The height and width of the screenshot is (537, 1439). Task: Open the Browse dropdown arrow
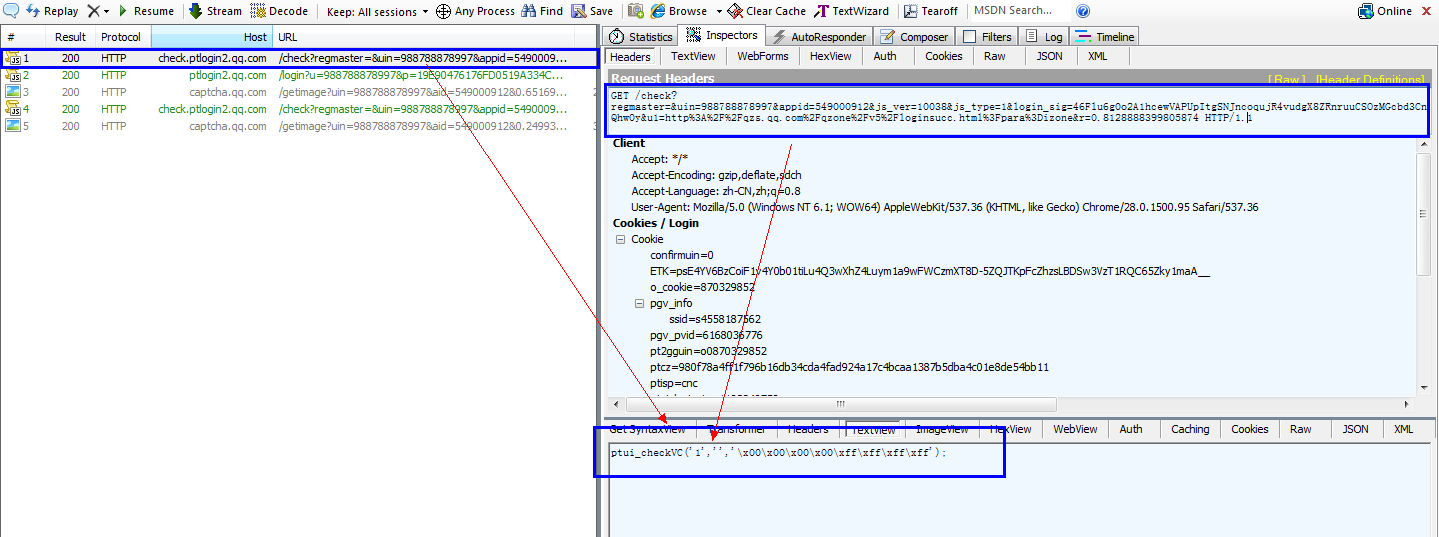click(x=717, y=12)
